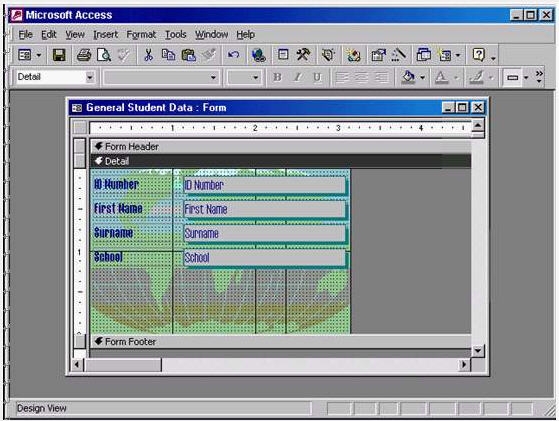Select the School text box
Viewport: 559px width, 421px height.
pyautogui.click(x=264, y=257)
